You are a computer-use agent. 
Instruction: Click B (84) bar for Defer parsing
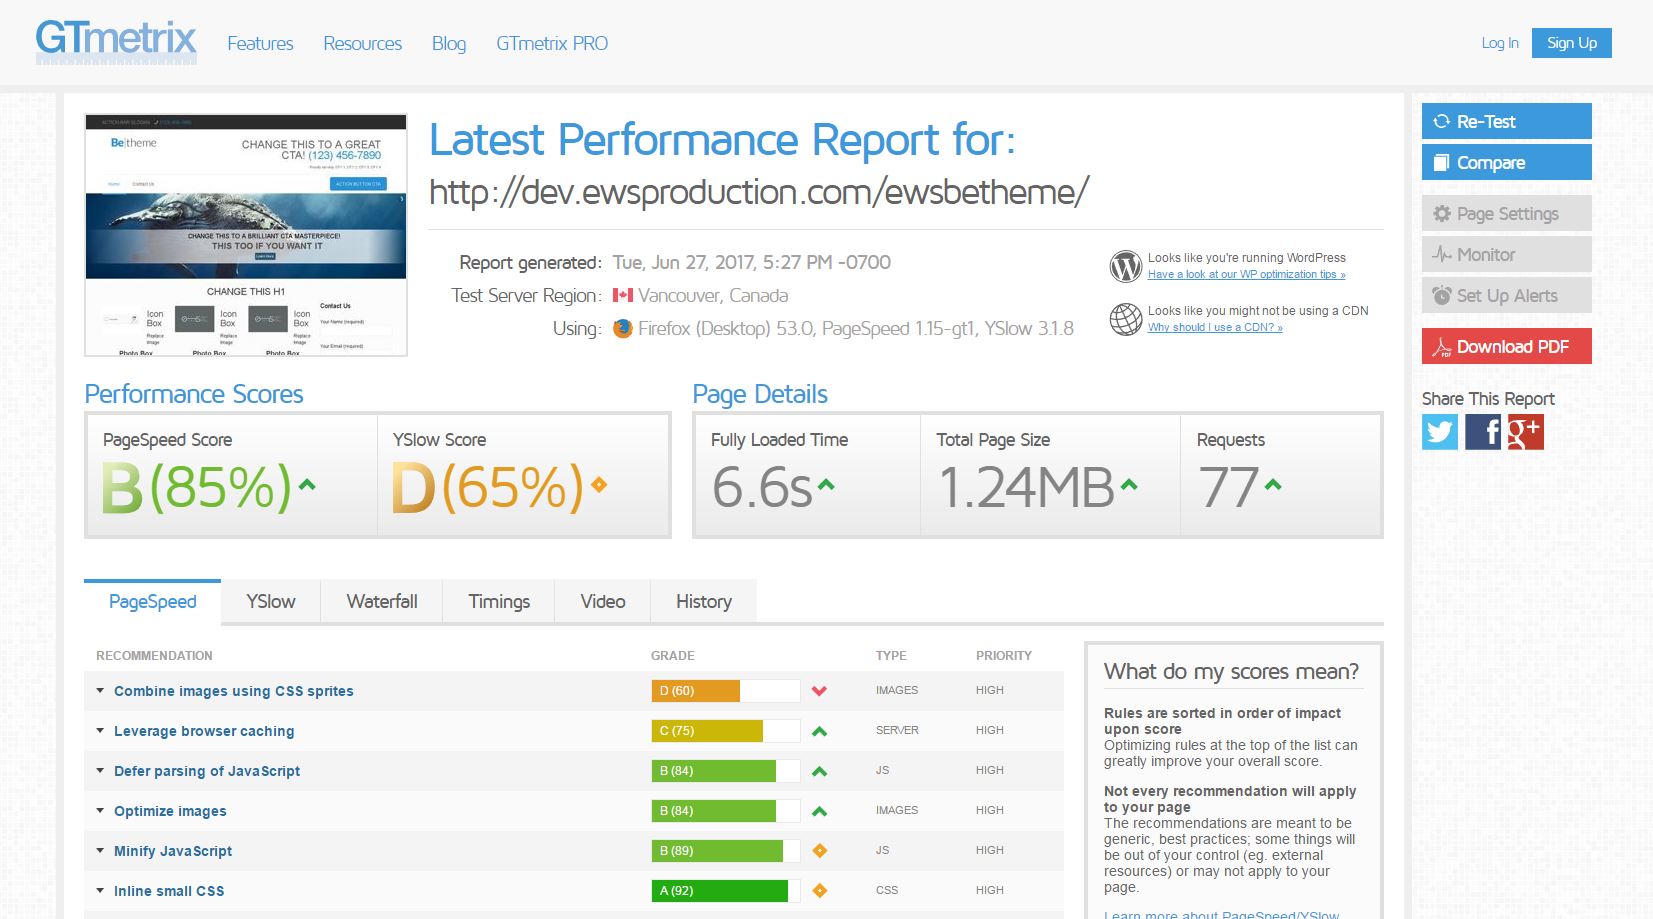click(x=726, y=771)
